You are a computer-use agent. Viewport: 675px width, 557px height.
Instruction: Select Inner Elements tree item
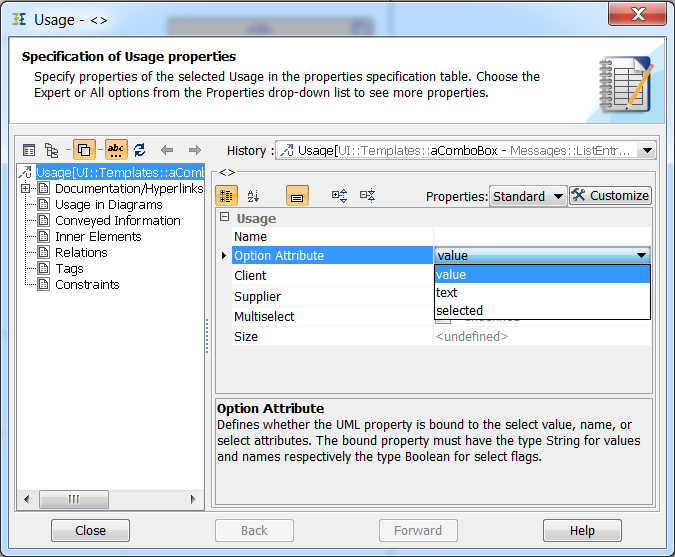[98, 236]
